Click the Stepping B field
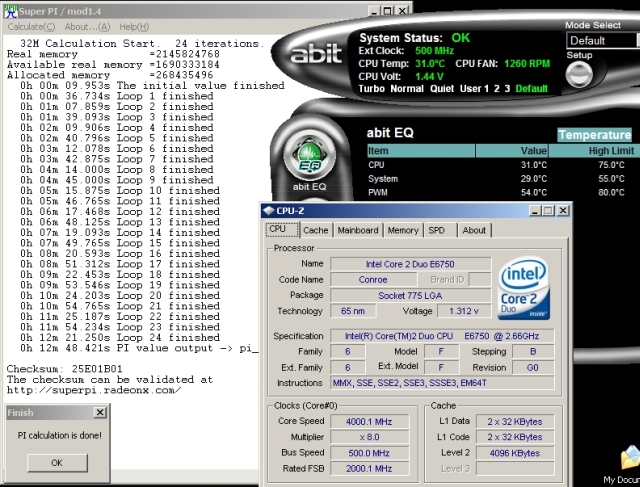 533,351
